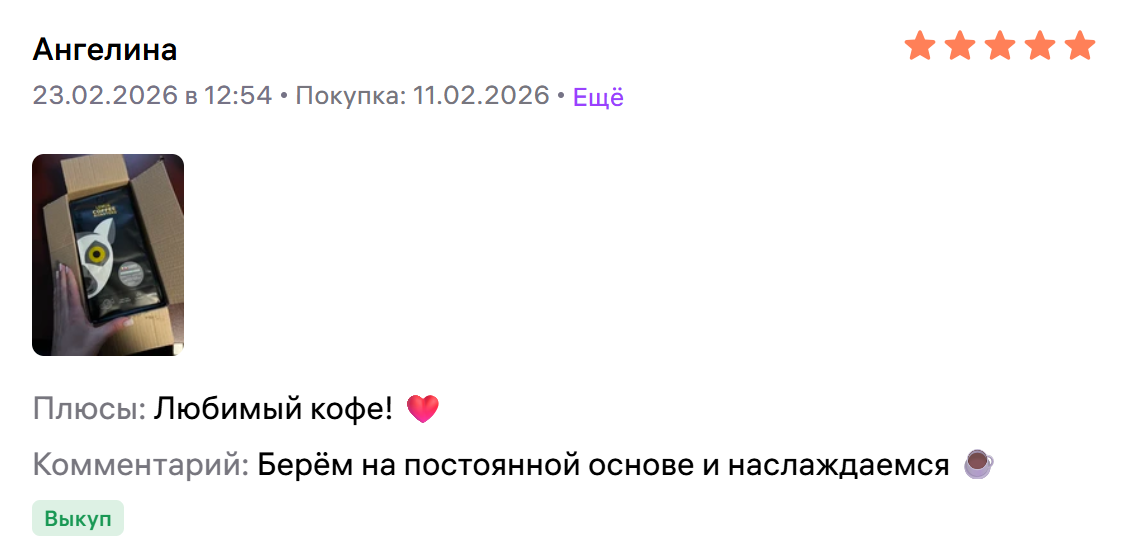Click the "Комментарий:" label

pyautogui.click(x=141, y=465)
